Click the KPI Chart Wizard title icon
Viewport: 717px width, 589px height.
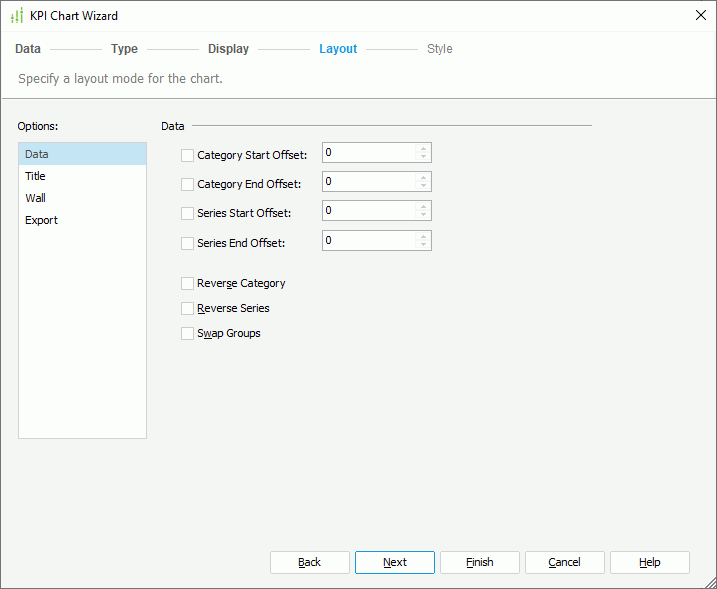click(17, 16)
